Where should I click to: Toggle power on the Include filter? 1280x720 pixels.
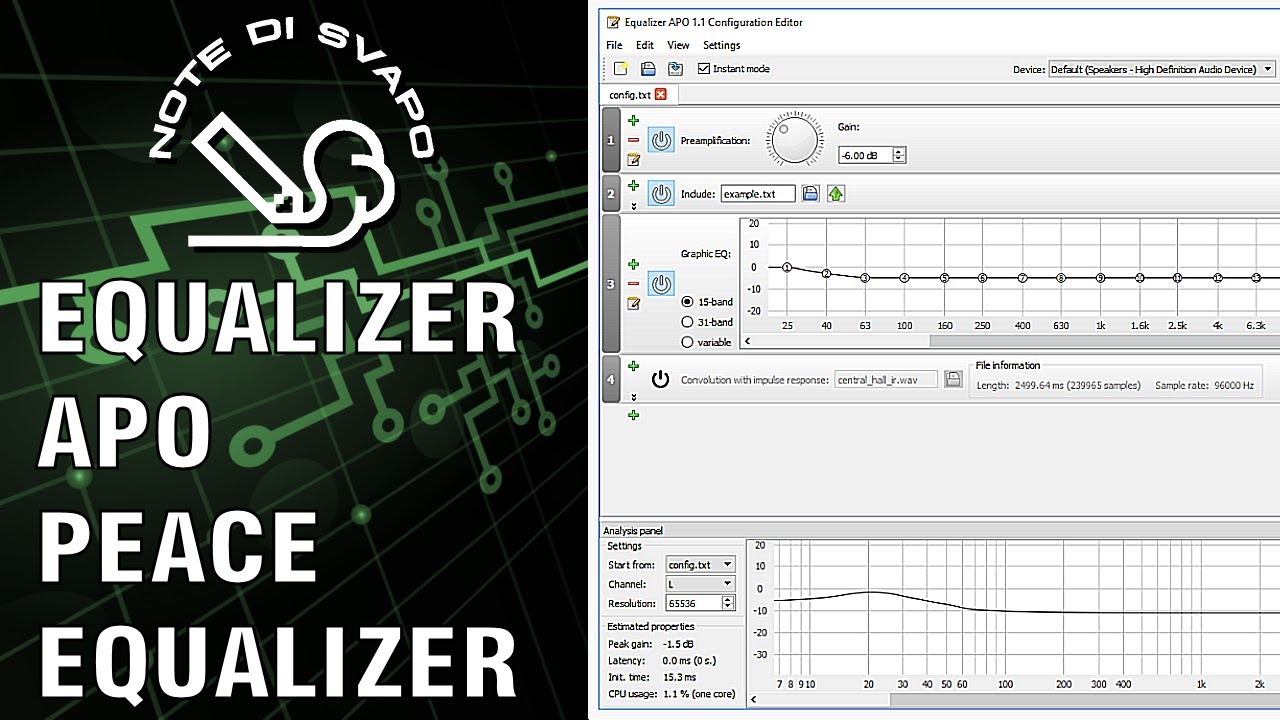[661, 193]
